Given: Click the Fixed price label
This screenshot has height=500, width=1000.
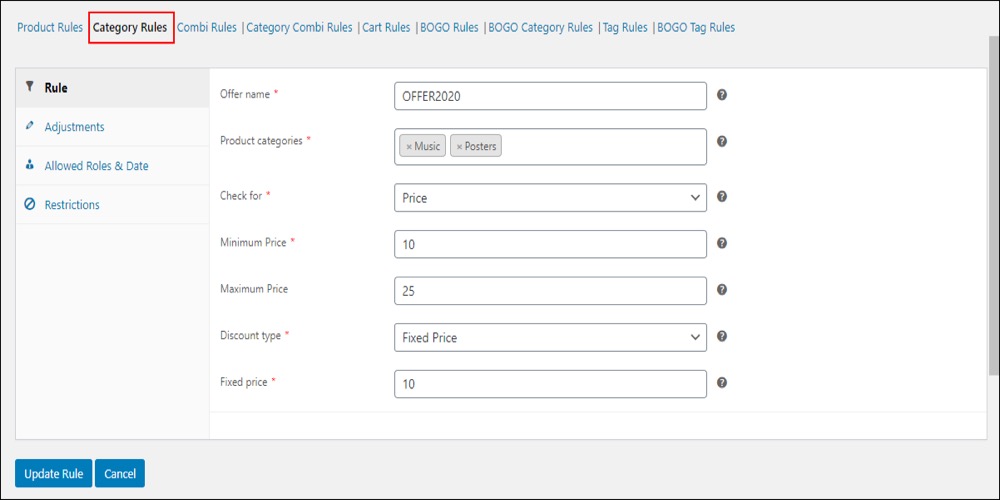Looking at the screenshot, I should click(x=244, y=382).
